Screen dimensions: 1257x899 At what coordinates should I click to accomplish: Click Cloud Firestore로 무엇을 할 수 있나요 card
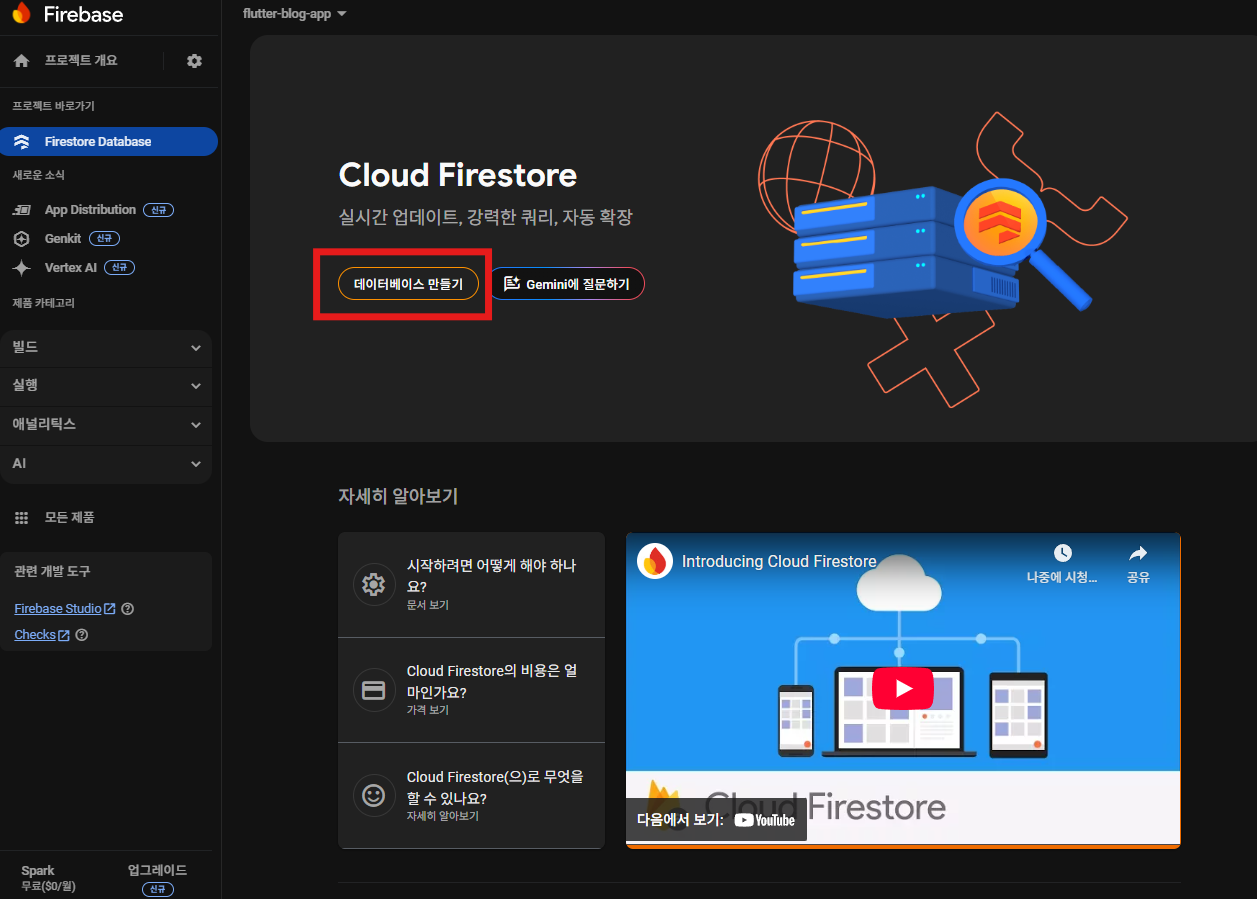click(471, 796)
